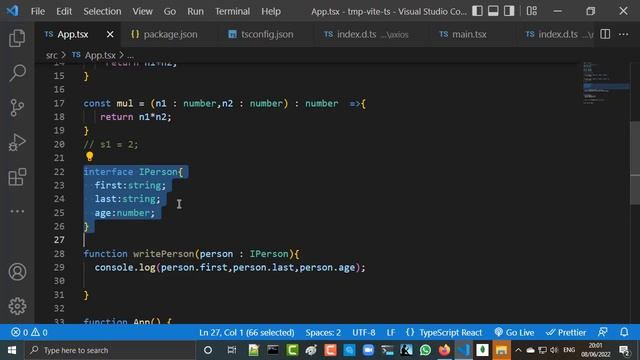Image resolution: width=640 pixels, height=360 pixels.
Task: Show additional views ellipsis in activity bar
Action: pyautogui.click(x=17, y=211)
